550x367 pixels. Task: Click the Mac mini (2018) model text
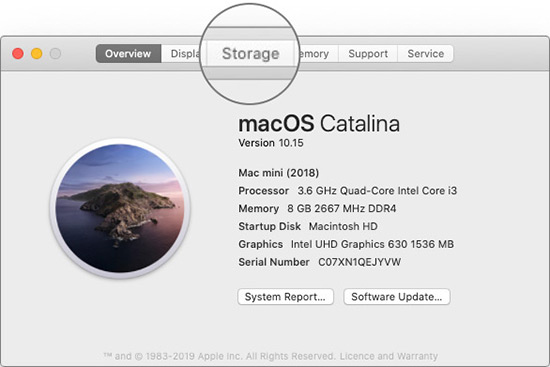(x=279, y=173)
